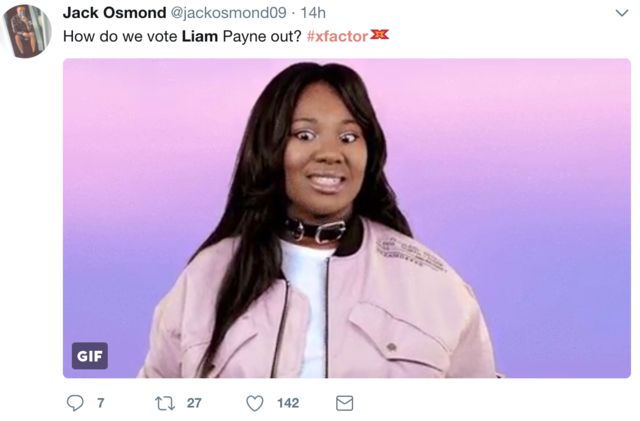Open the Jack Osmond display name link
Screen dimensions: 640x421
click(x=114, y=13)
